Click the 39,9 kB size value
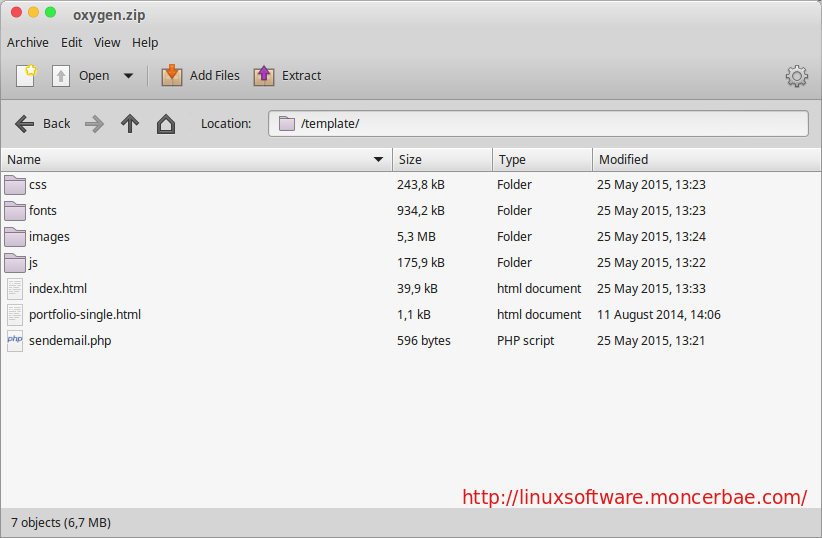The width and height of the screenshot is (822, 538). 417,288
